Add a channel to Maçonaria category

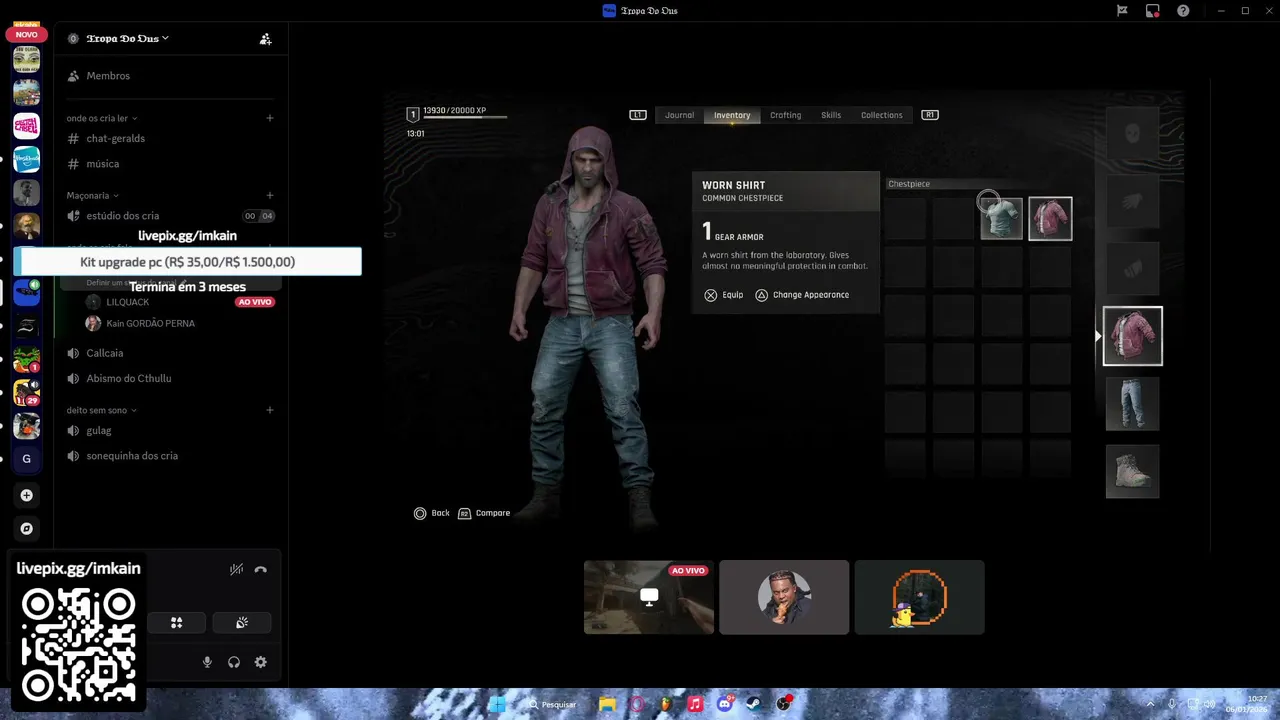[270, 196]
